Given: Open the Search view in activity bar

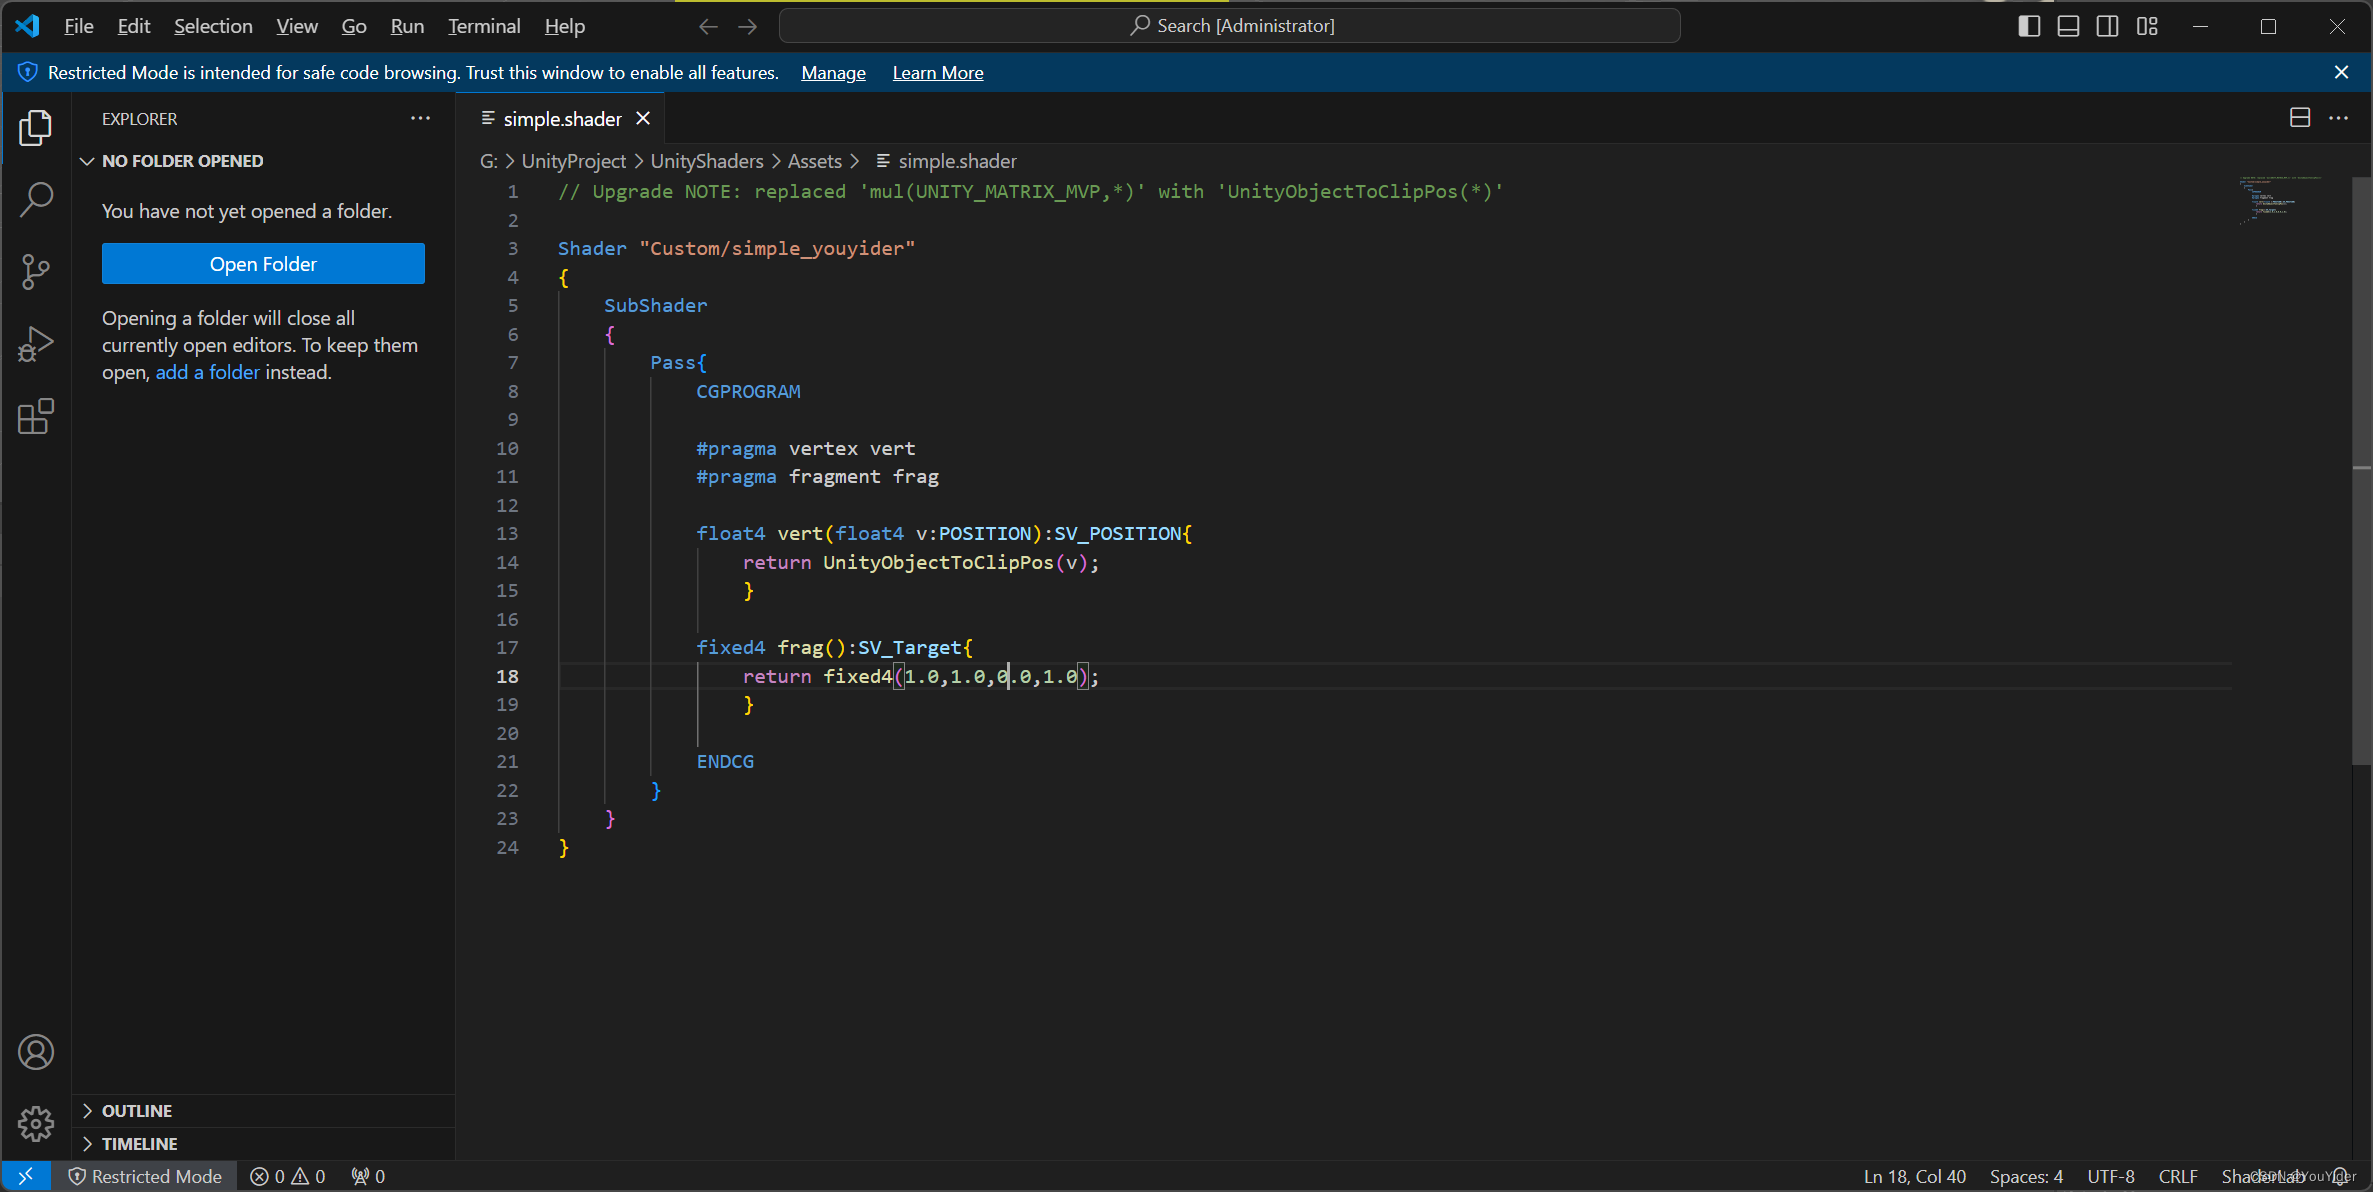Looking at the screenshot, I should point(36,199).
